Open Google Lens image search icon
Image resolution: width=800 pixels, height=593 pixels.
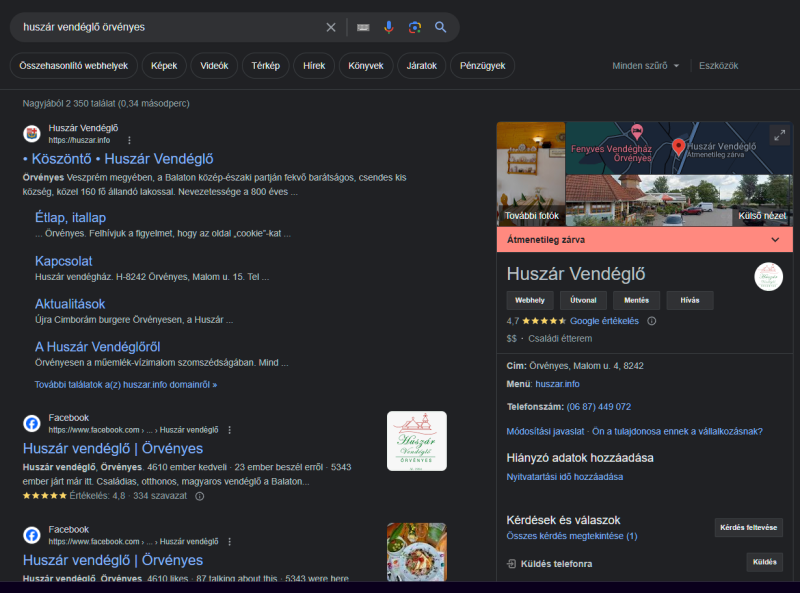(415, 27)
